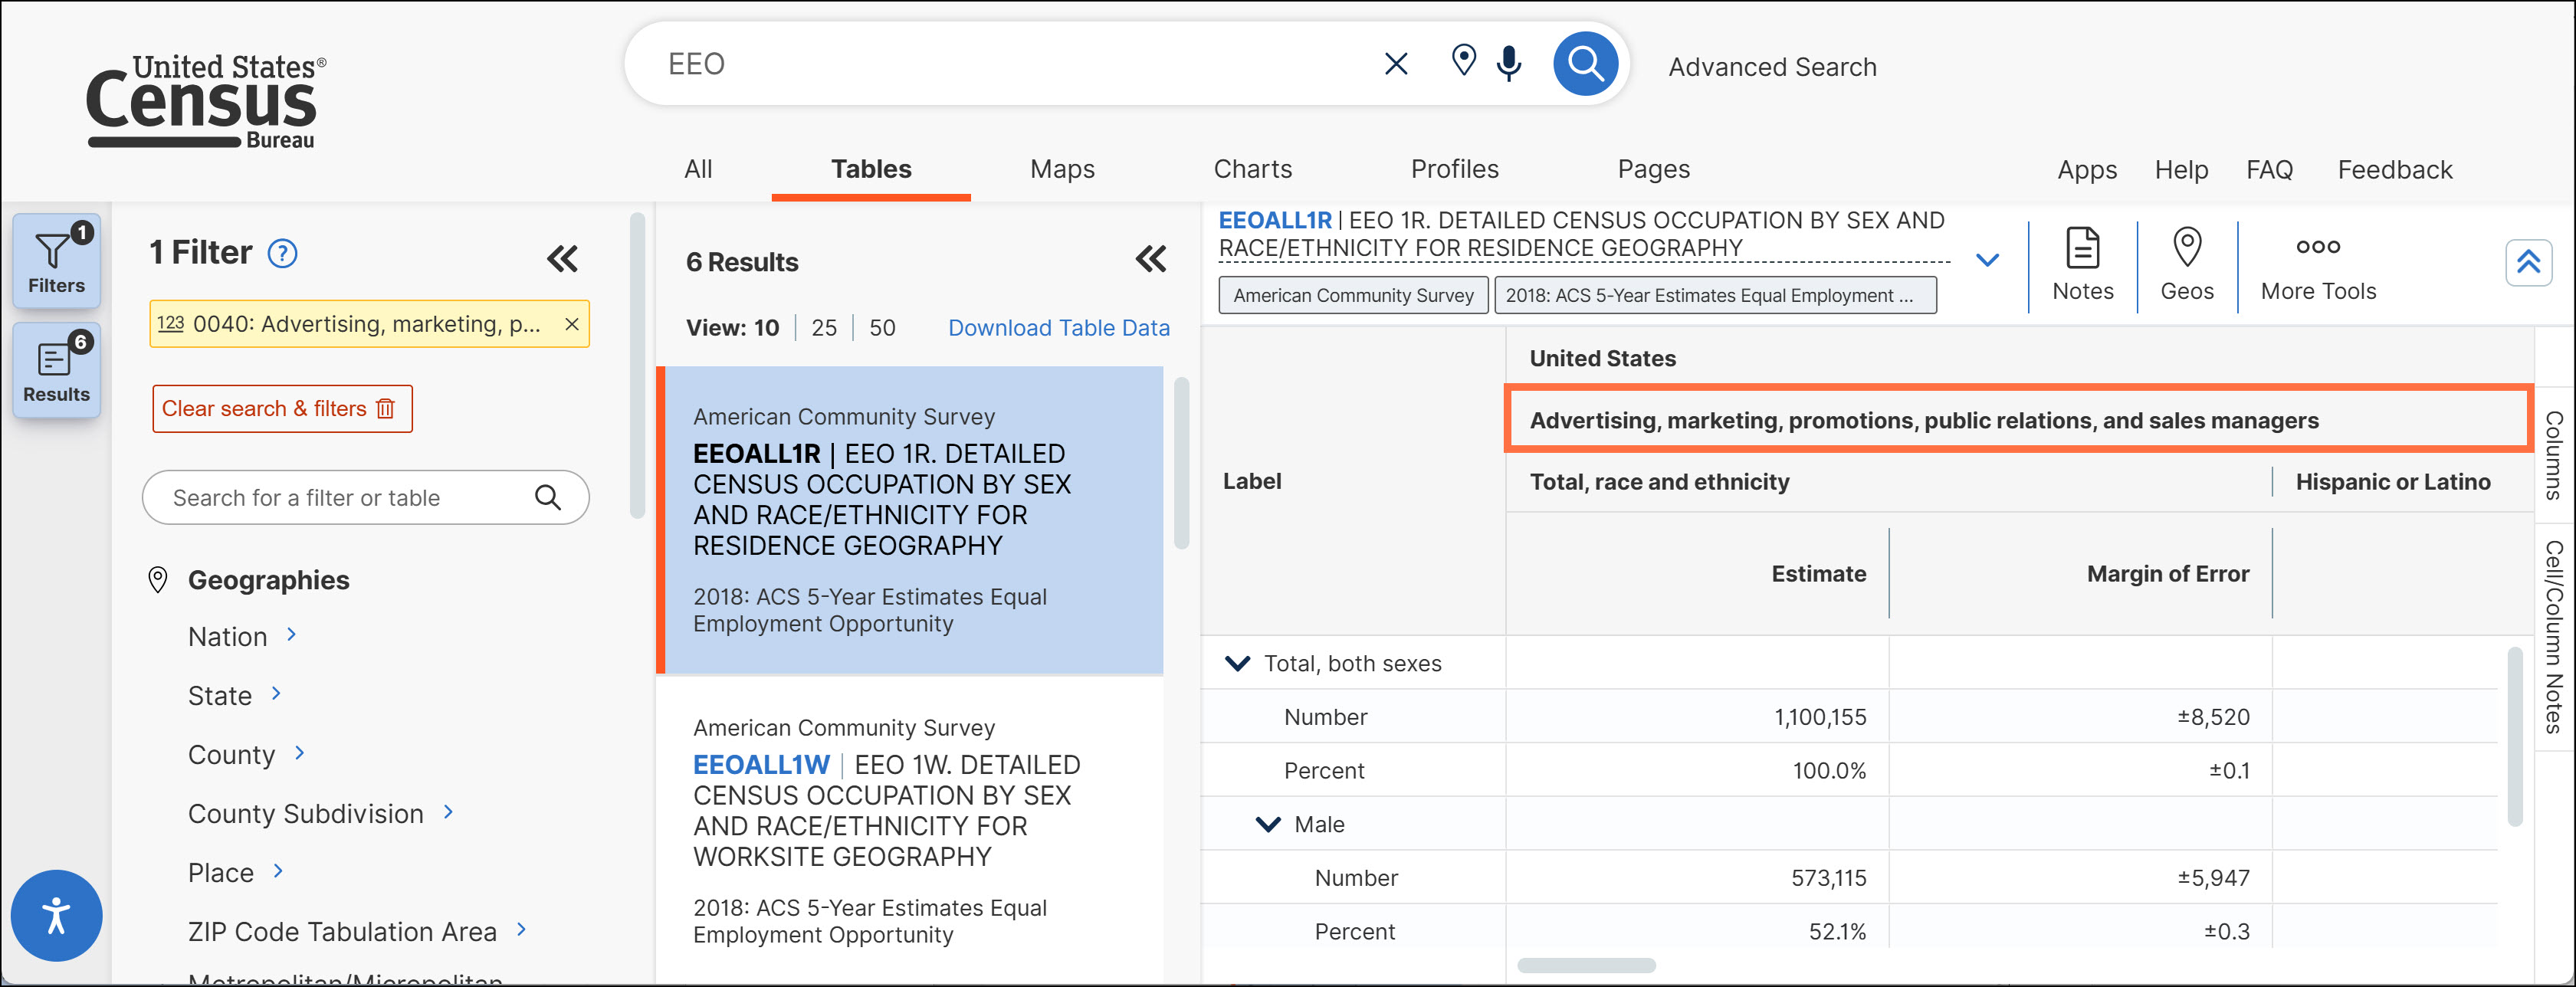Click the American Community Survey tag
The image size is (2576, 987).
(1353, 296)
